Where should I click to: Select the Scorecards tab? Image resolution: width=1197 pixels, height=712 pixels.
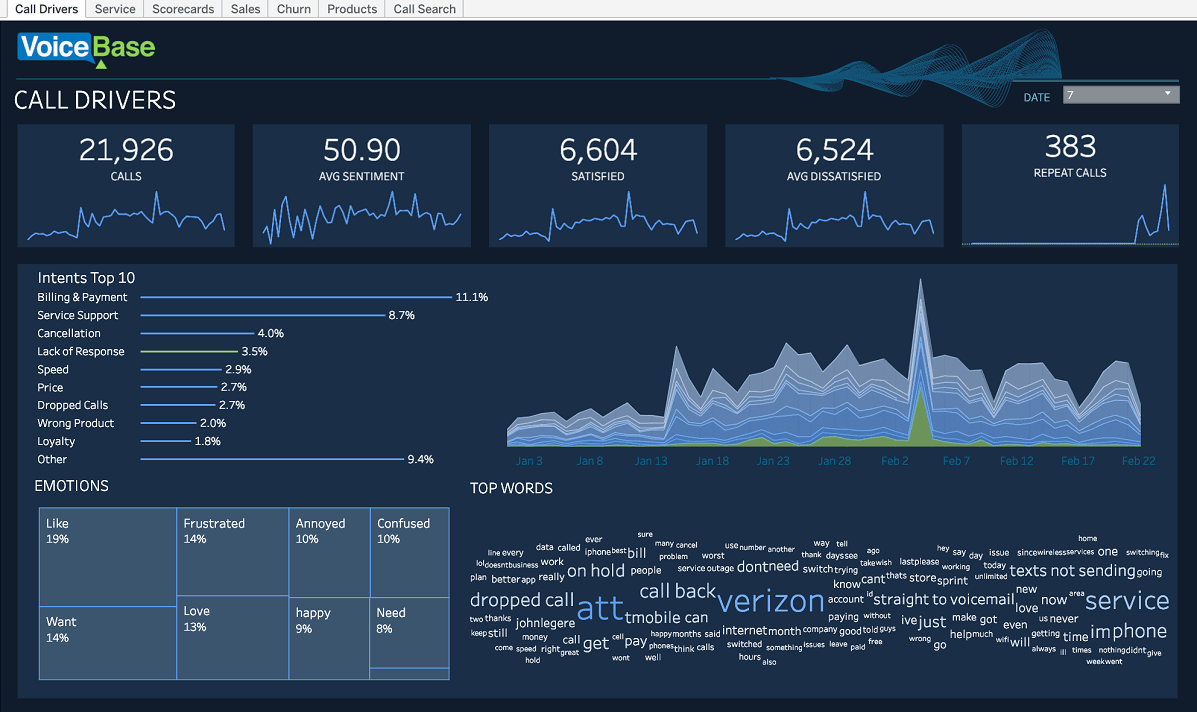tap(182, 8)
